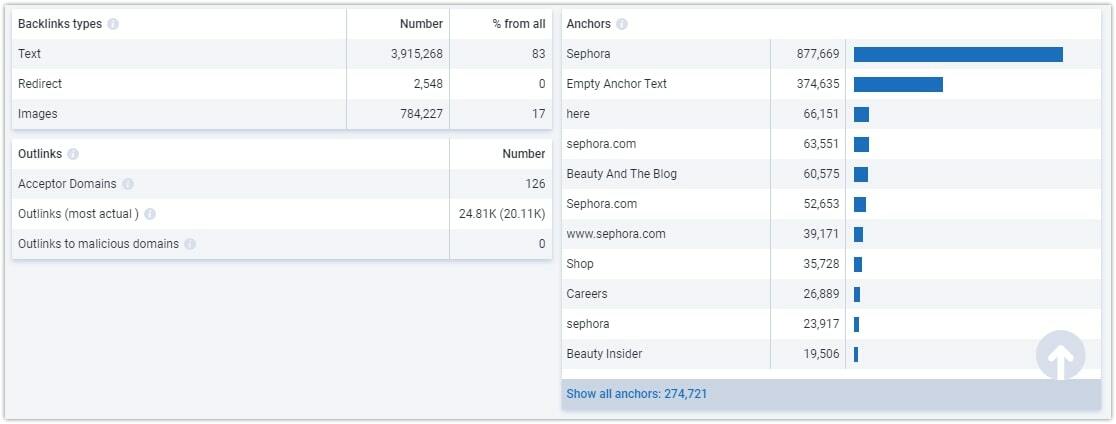Click the Careers anchor entry

(587, 294)
